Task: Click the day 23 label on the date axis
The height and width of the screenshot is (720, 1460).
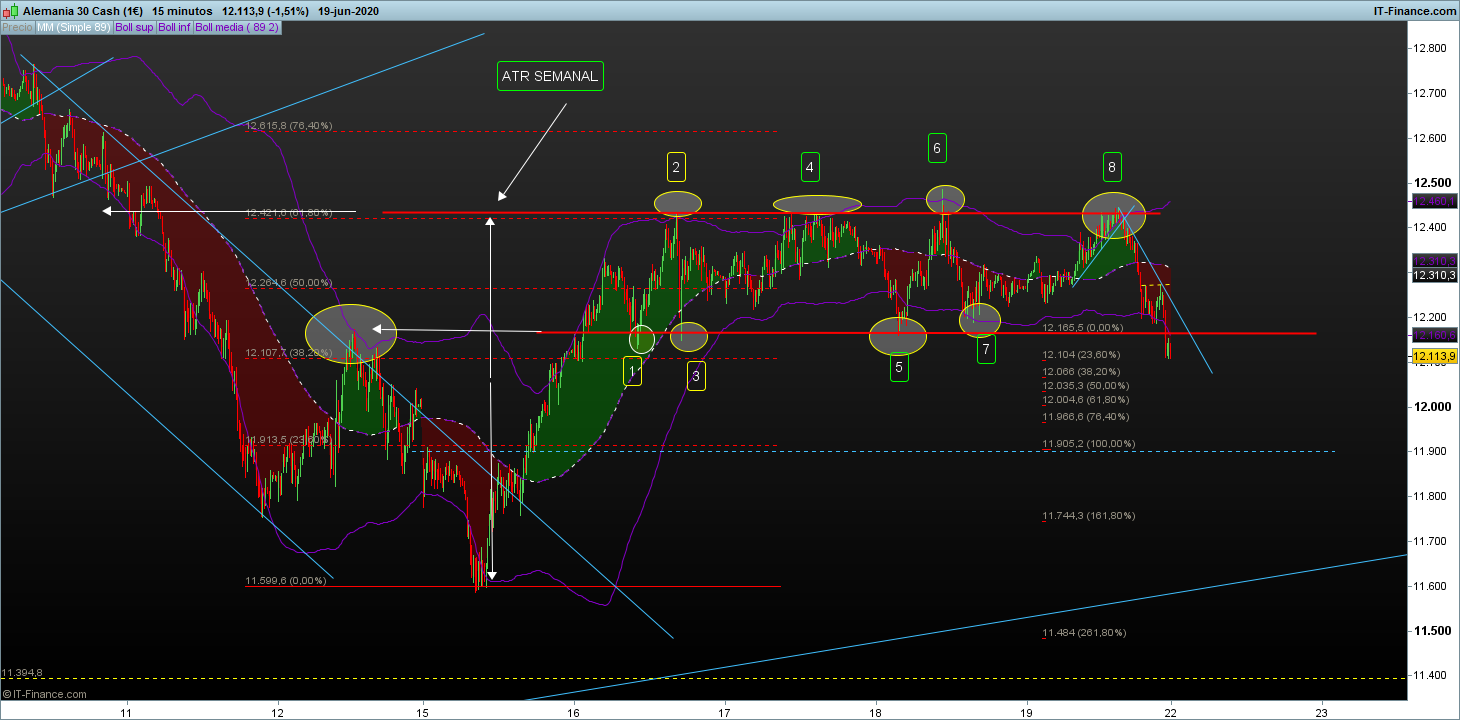Action: (1322, 712)
